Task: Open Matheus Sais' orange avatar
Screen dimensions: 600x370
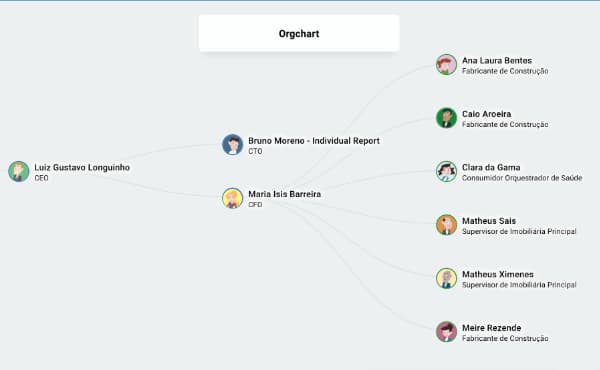Action: (447, 225)
